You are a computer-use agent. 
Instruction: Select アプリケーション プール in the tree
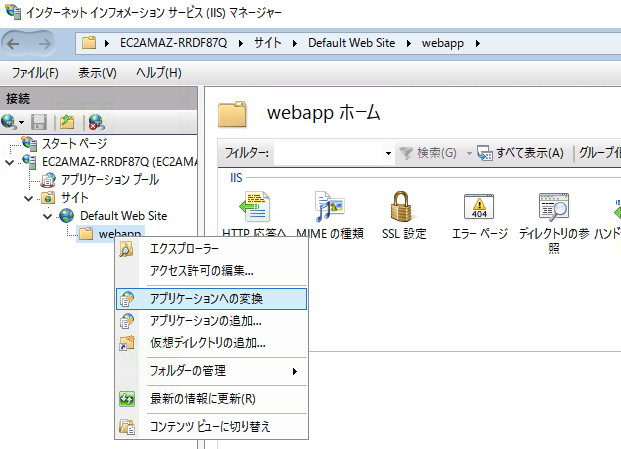(x=110, y=180)
